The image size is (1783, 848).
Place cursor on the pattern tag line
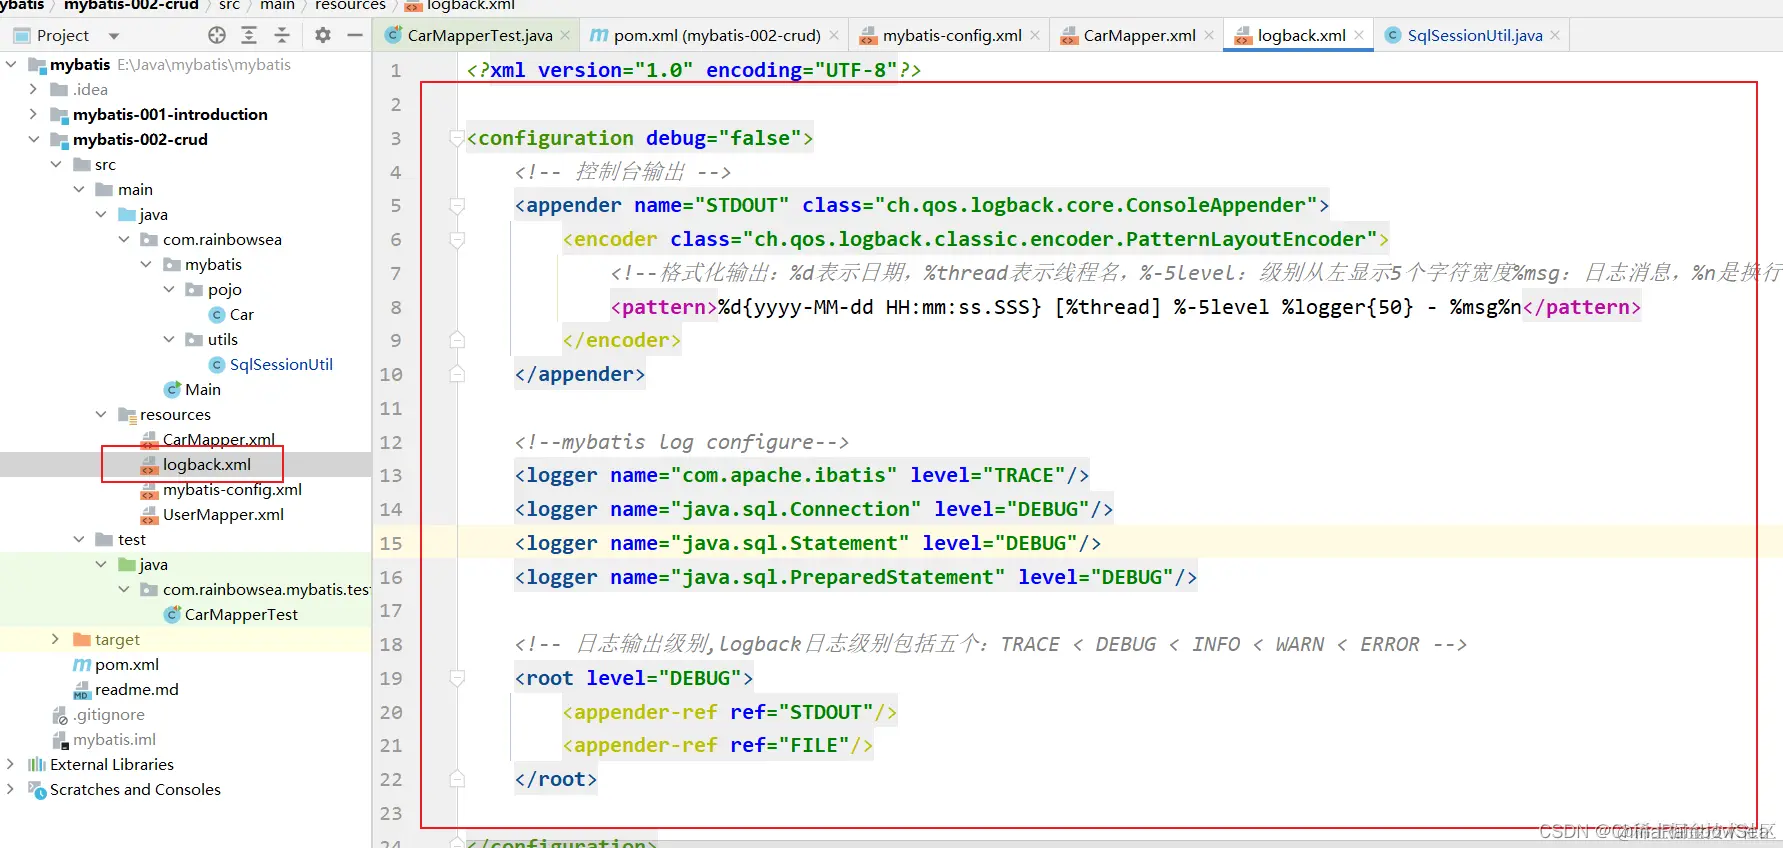pyautogui.click(x=1126, y=307)
